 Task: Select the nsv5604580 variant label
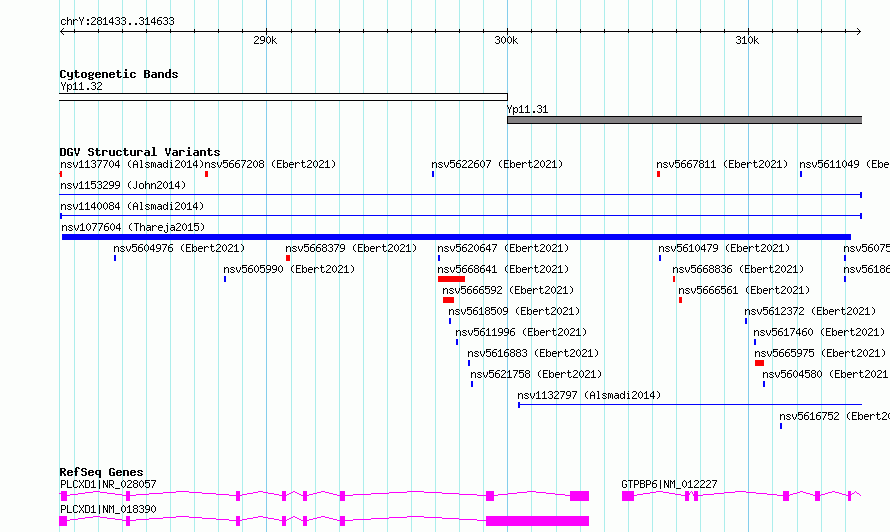(x=825, y=375)
